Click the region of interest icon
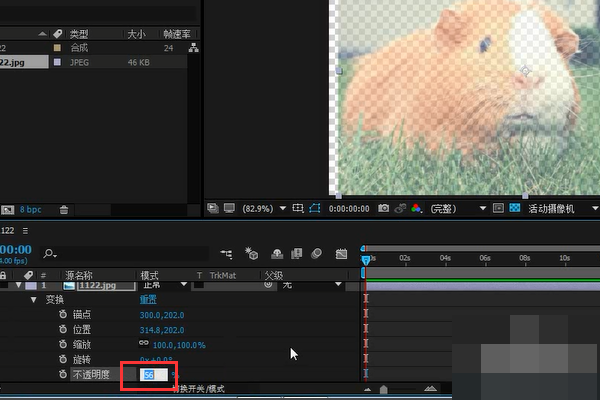Viewport: 600px width, 400px height. [298, 208]
